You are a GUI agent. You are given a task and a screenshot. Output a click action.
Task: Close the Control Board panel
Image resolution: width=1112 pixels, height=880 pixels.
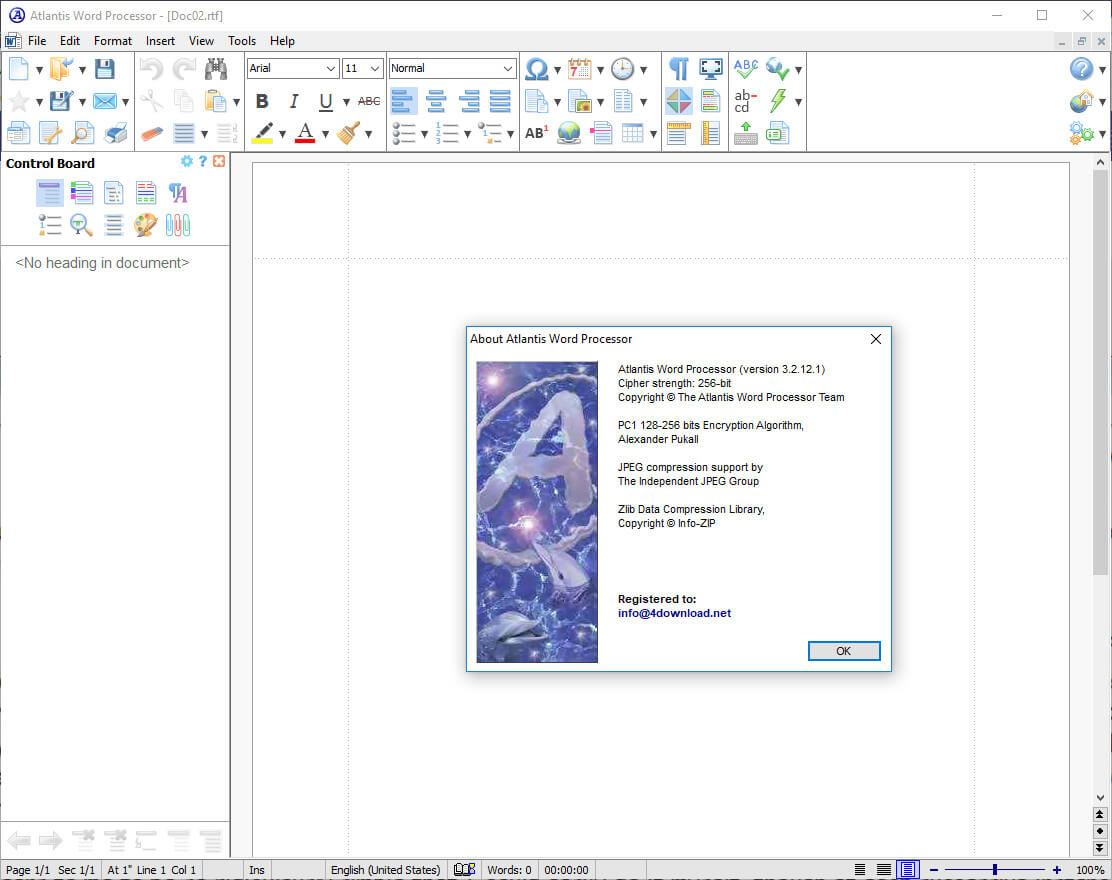coord(219,162)
